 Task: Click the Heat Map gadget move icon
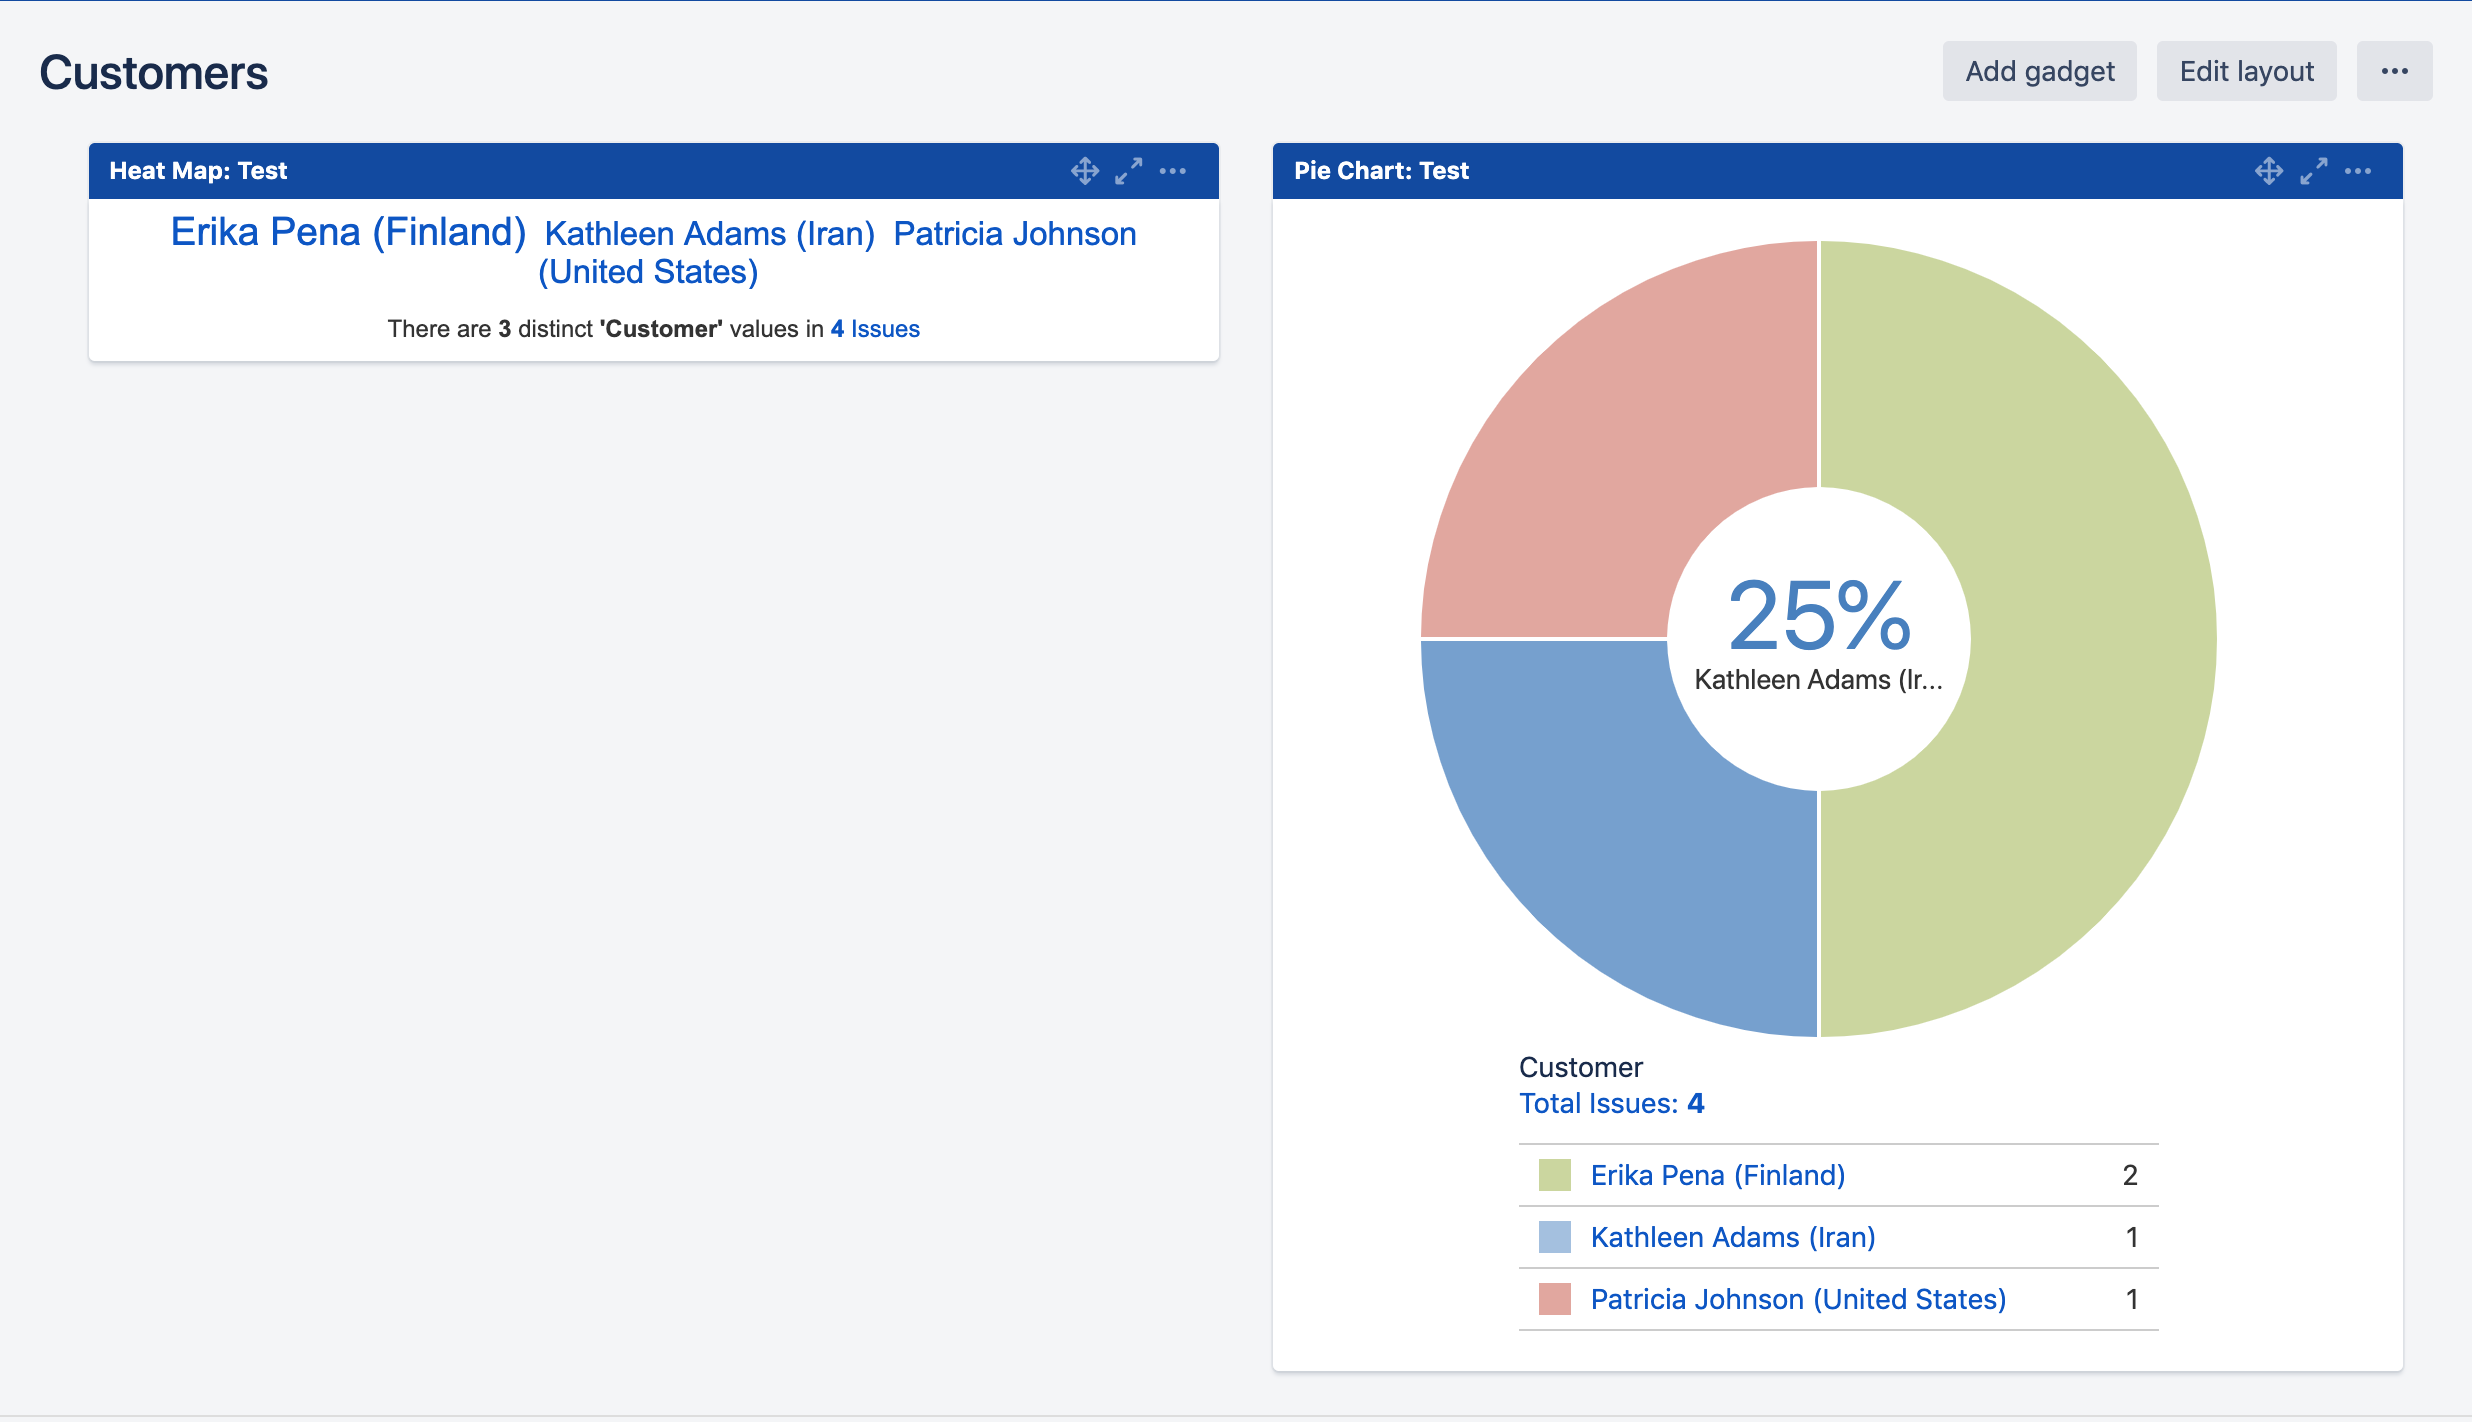(x=1084, y=171)
